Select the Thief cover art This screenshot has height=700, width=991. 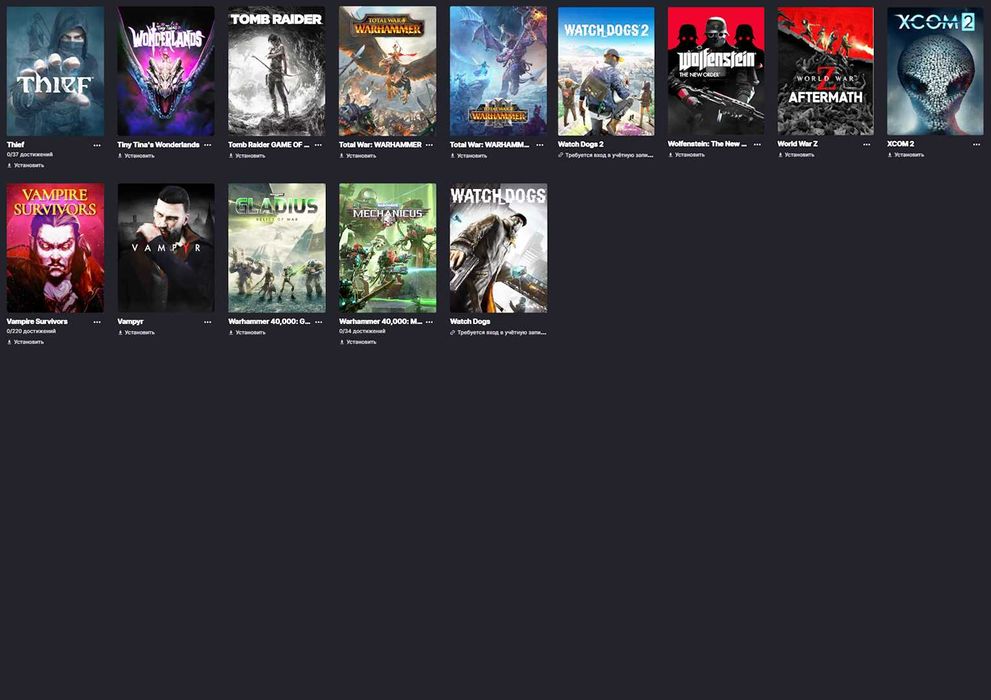click(x=55, y=71)
